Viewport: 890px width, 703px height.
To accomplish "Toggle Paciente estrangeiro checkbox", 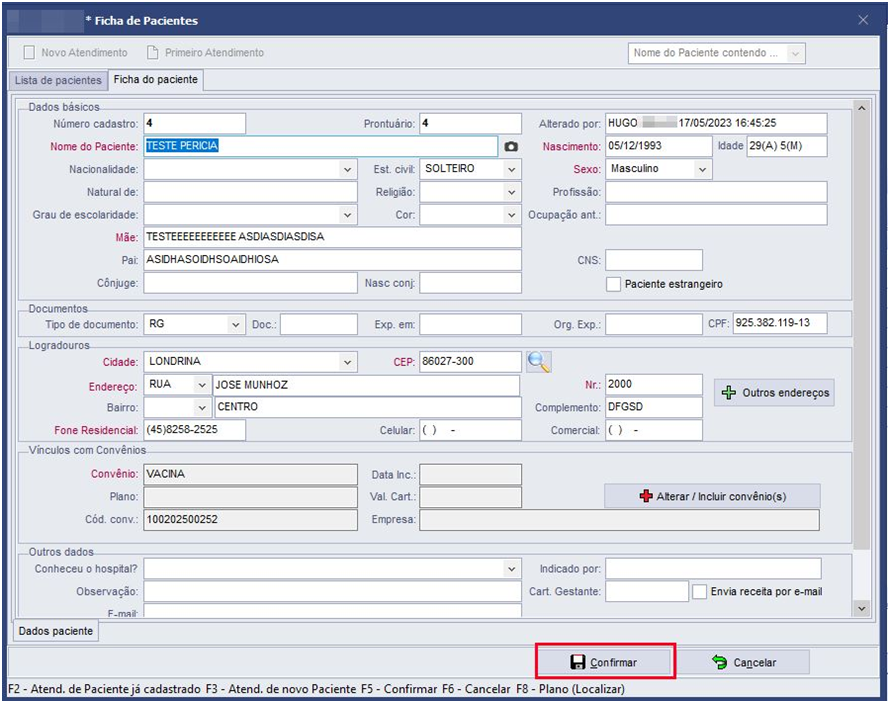I will click(613, 284).
